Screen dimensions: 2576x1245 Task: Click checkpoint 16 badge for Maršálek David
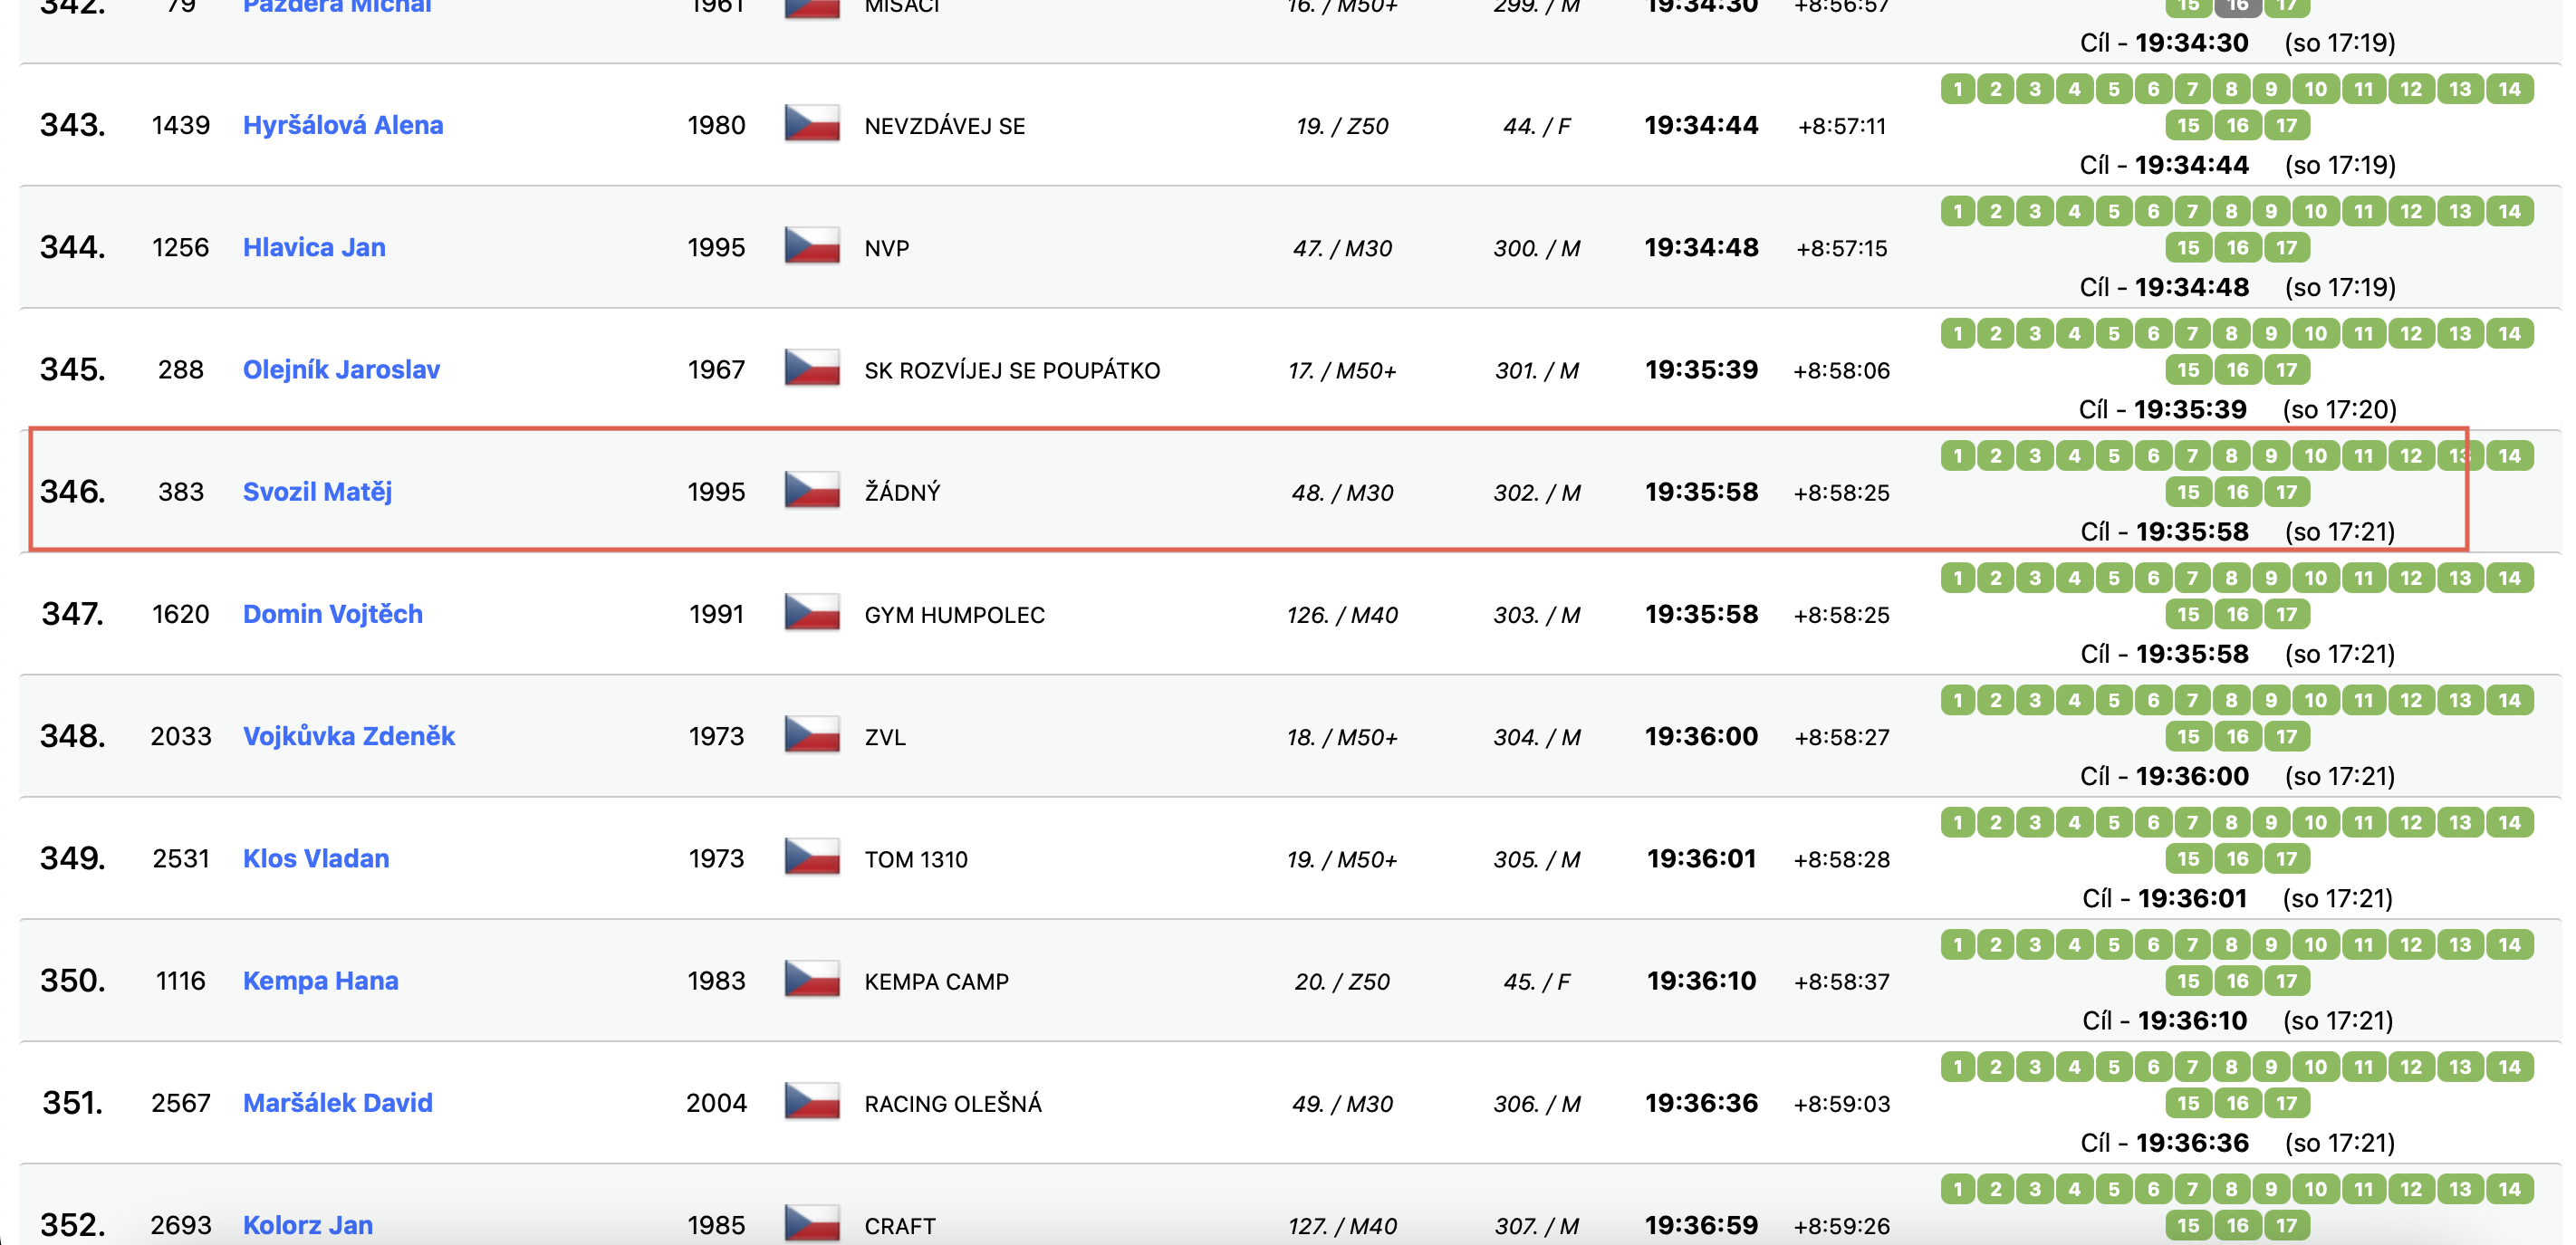coord(2237,1103)
